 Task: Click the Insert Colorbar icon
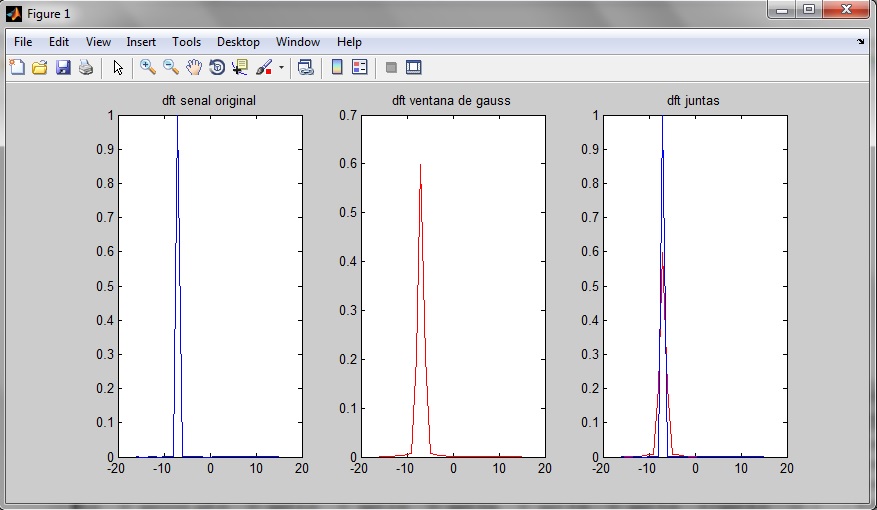(337, 68)
